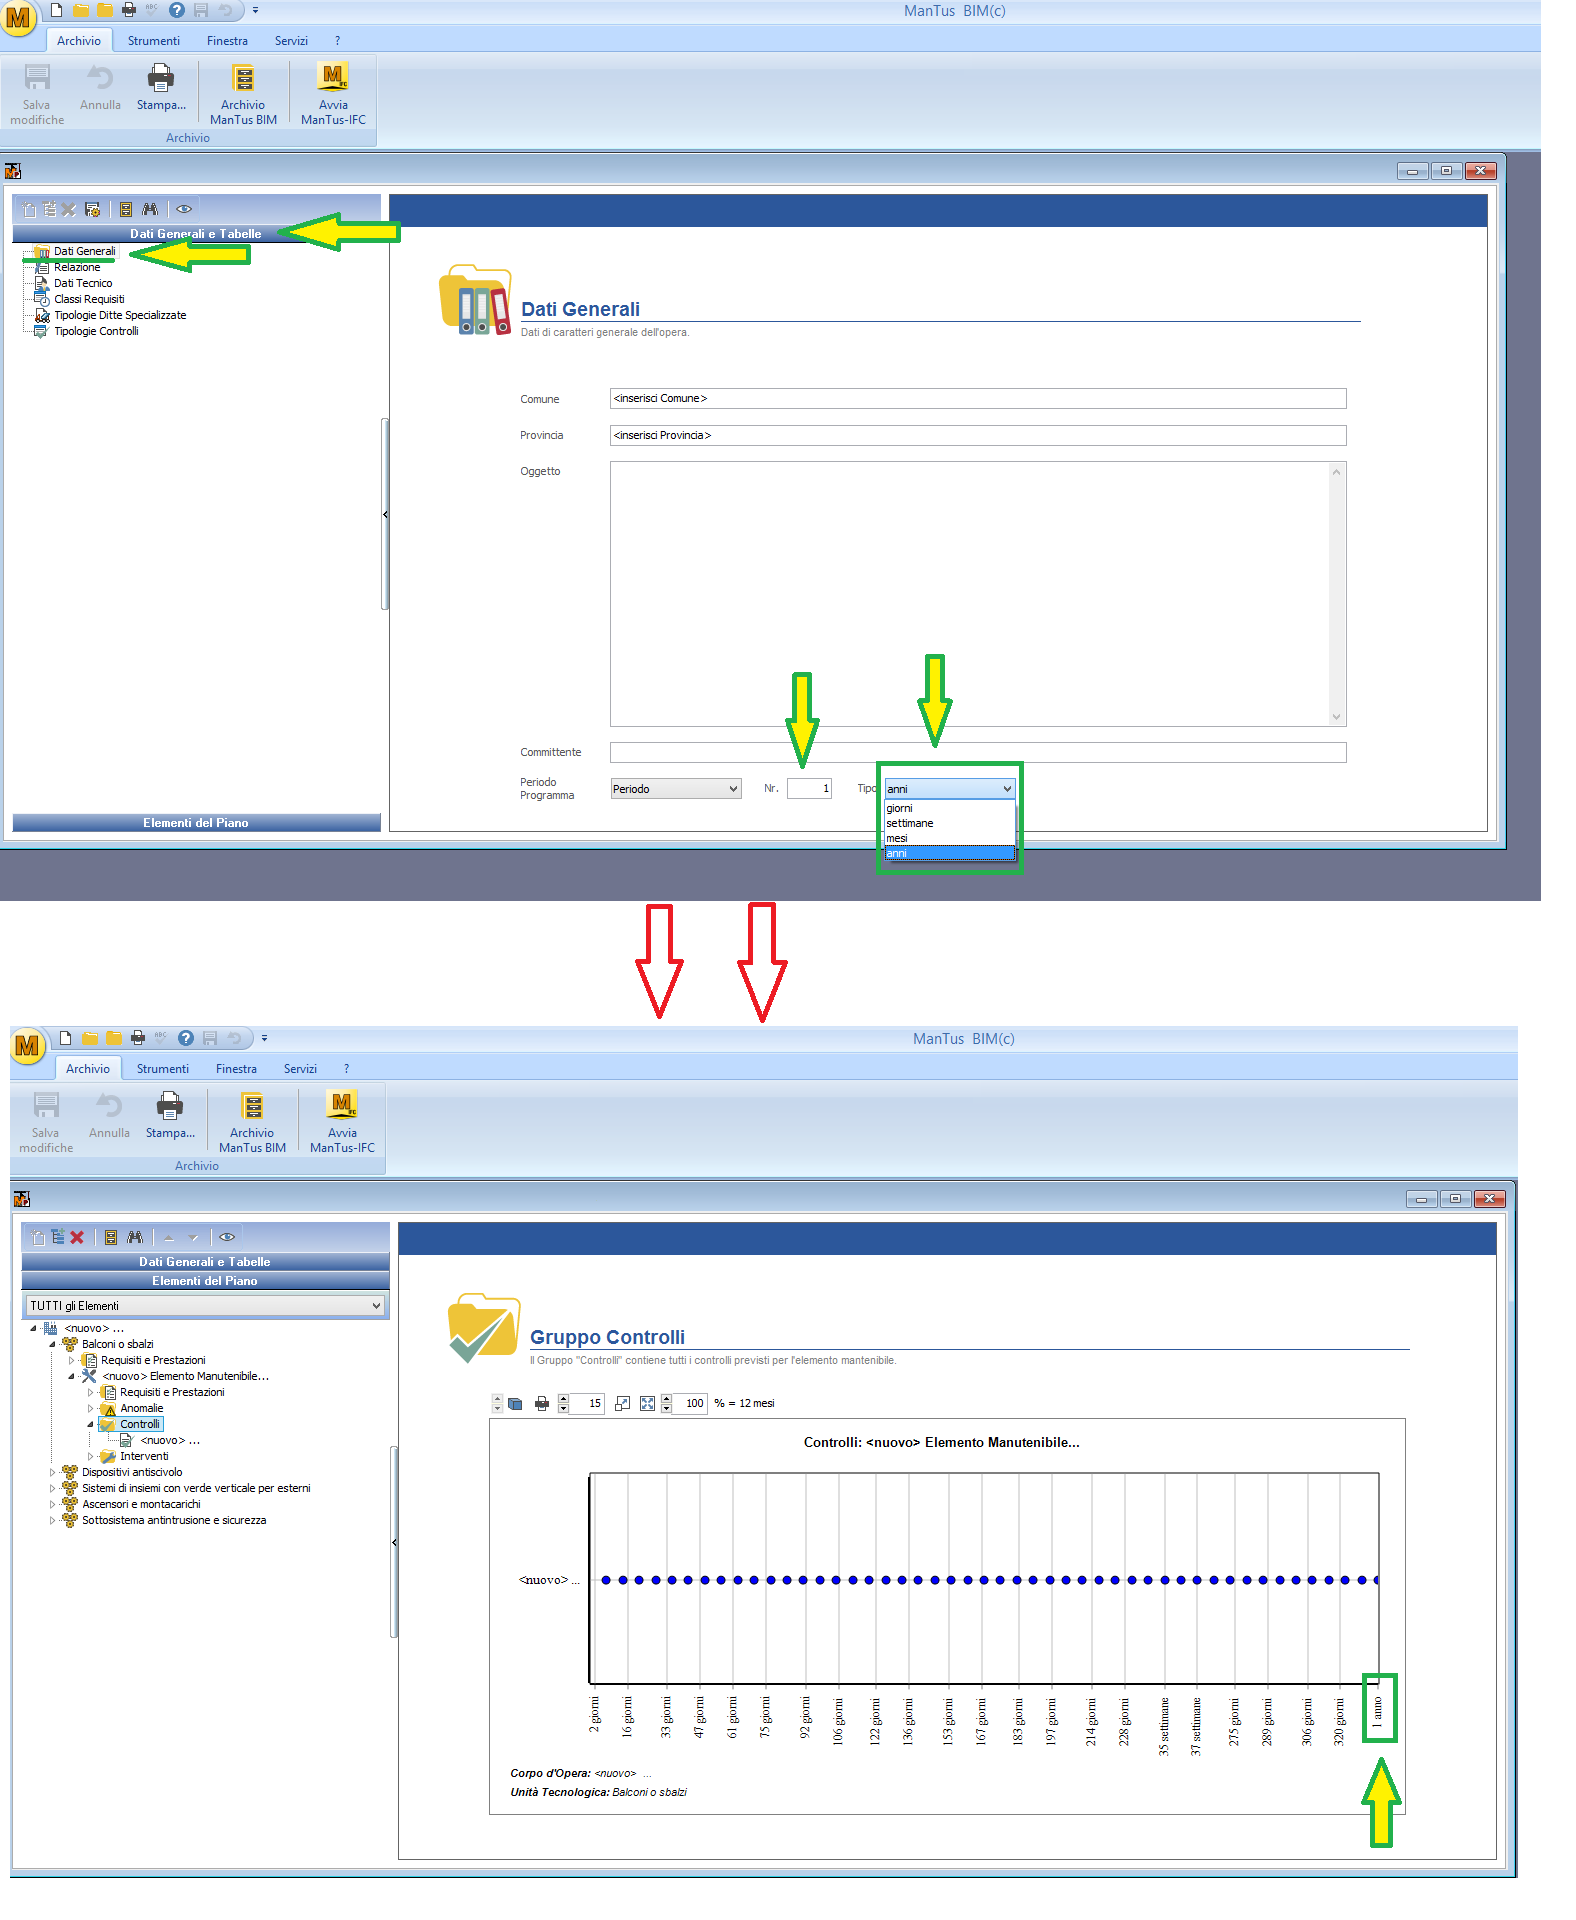Select Dati Tecnico in upper tree

point(83,284)
